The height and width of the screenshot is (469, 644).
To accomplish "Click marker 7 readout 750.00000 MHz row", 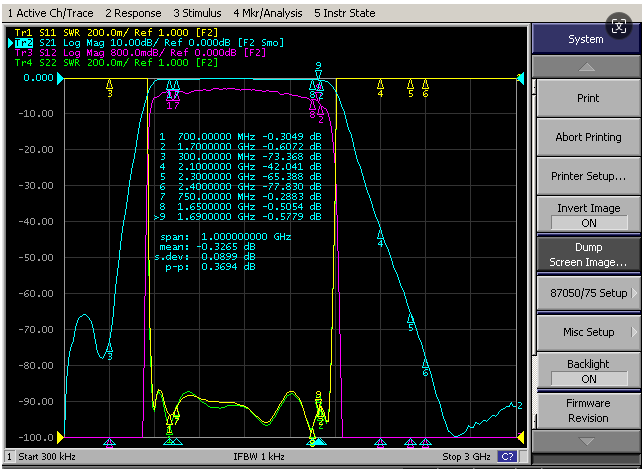I will (x=241, y=197).
